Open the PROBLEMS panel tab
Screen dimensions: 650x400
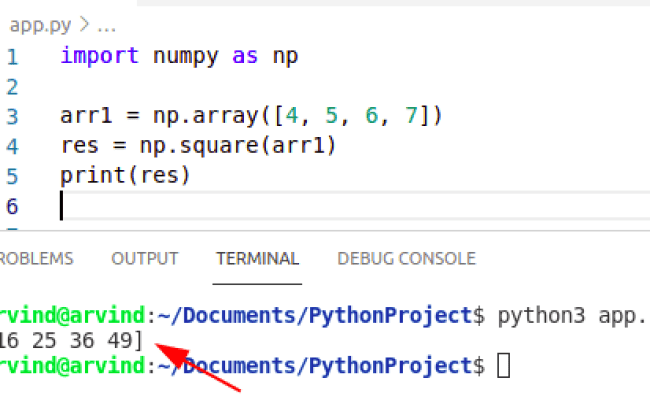pyautogui.click(x=36, y=259)
